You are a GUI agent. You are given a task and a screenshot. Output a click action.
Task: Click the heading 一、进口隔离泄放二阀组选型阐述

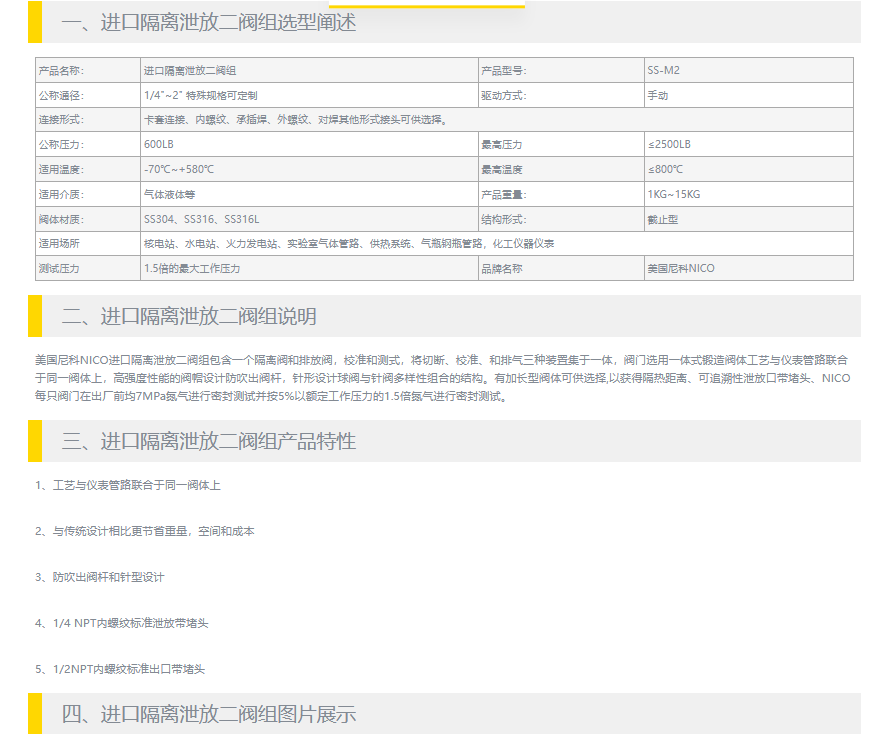coord(208,22)
